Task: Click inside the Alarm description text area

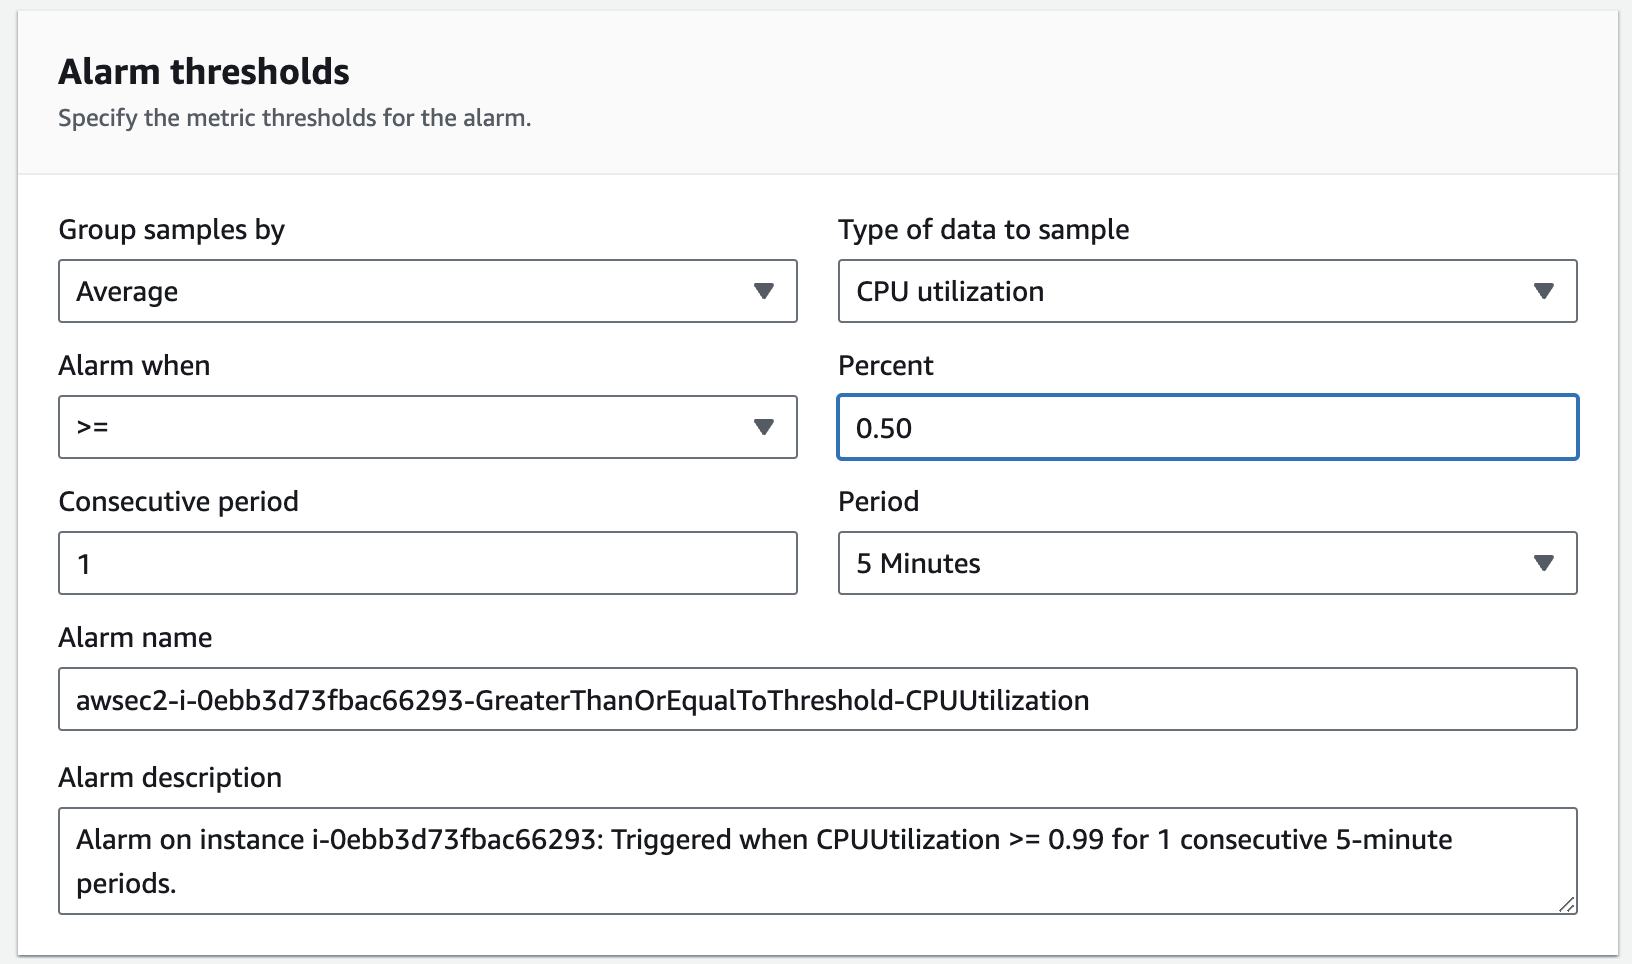Action: (x=817, y=861)
